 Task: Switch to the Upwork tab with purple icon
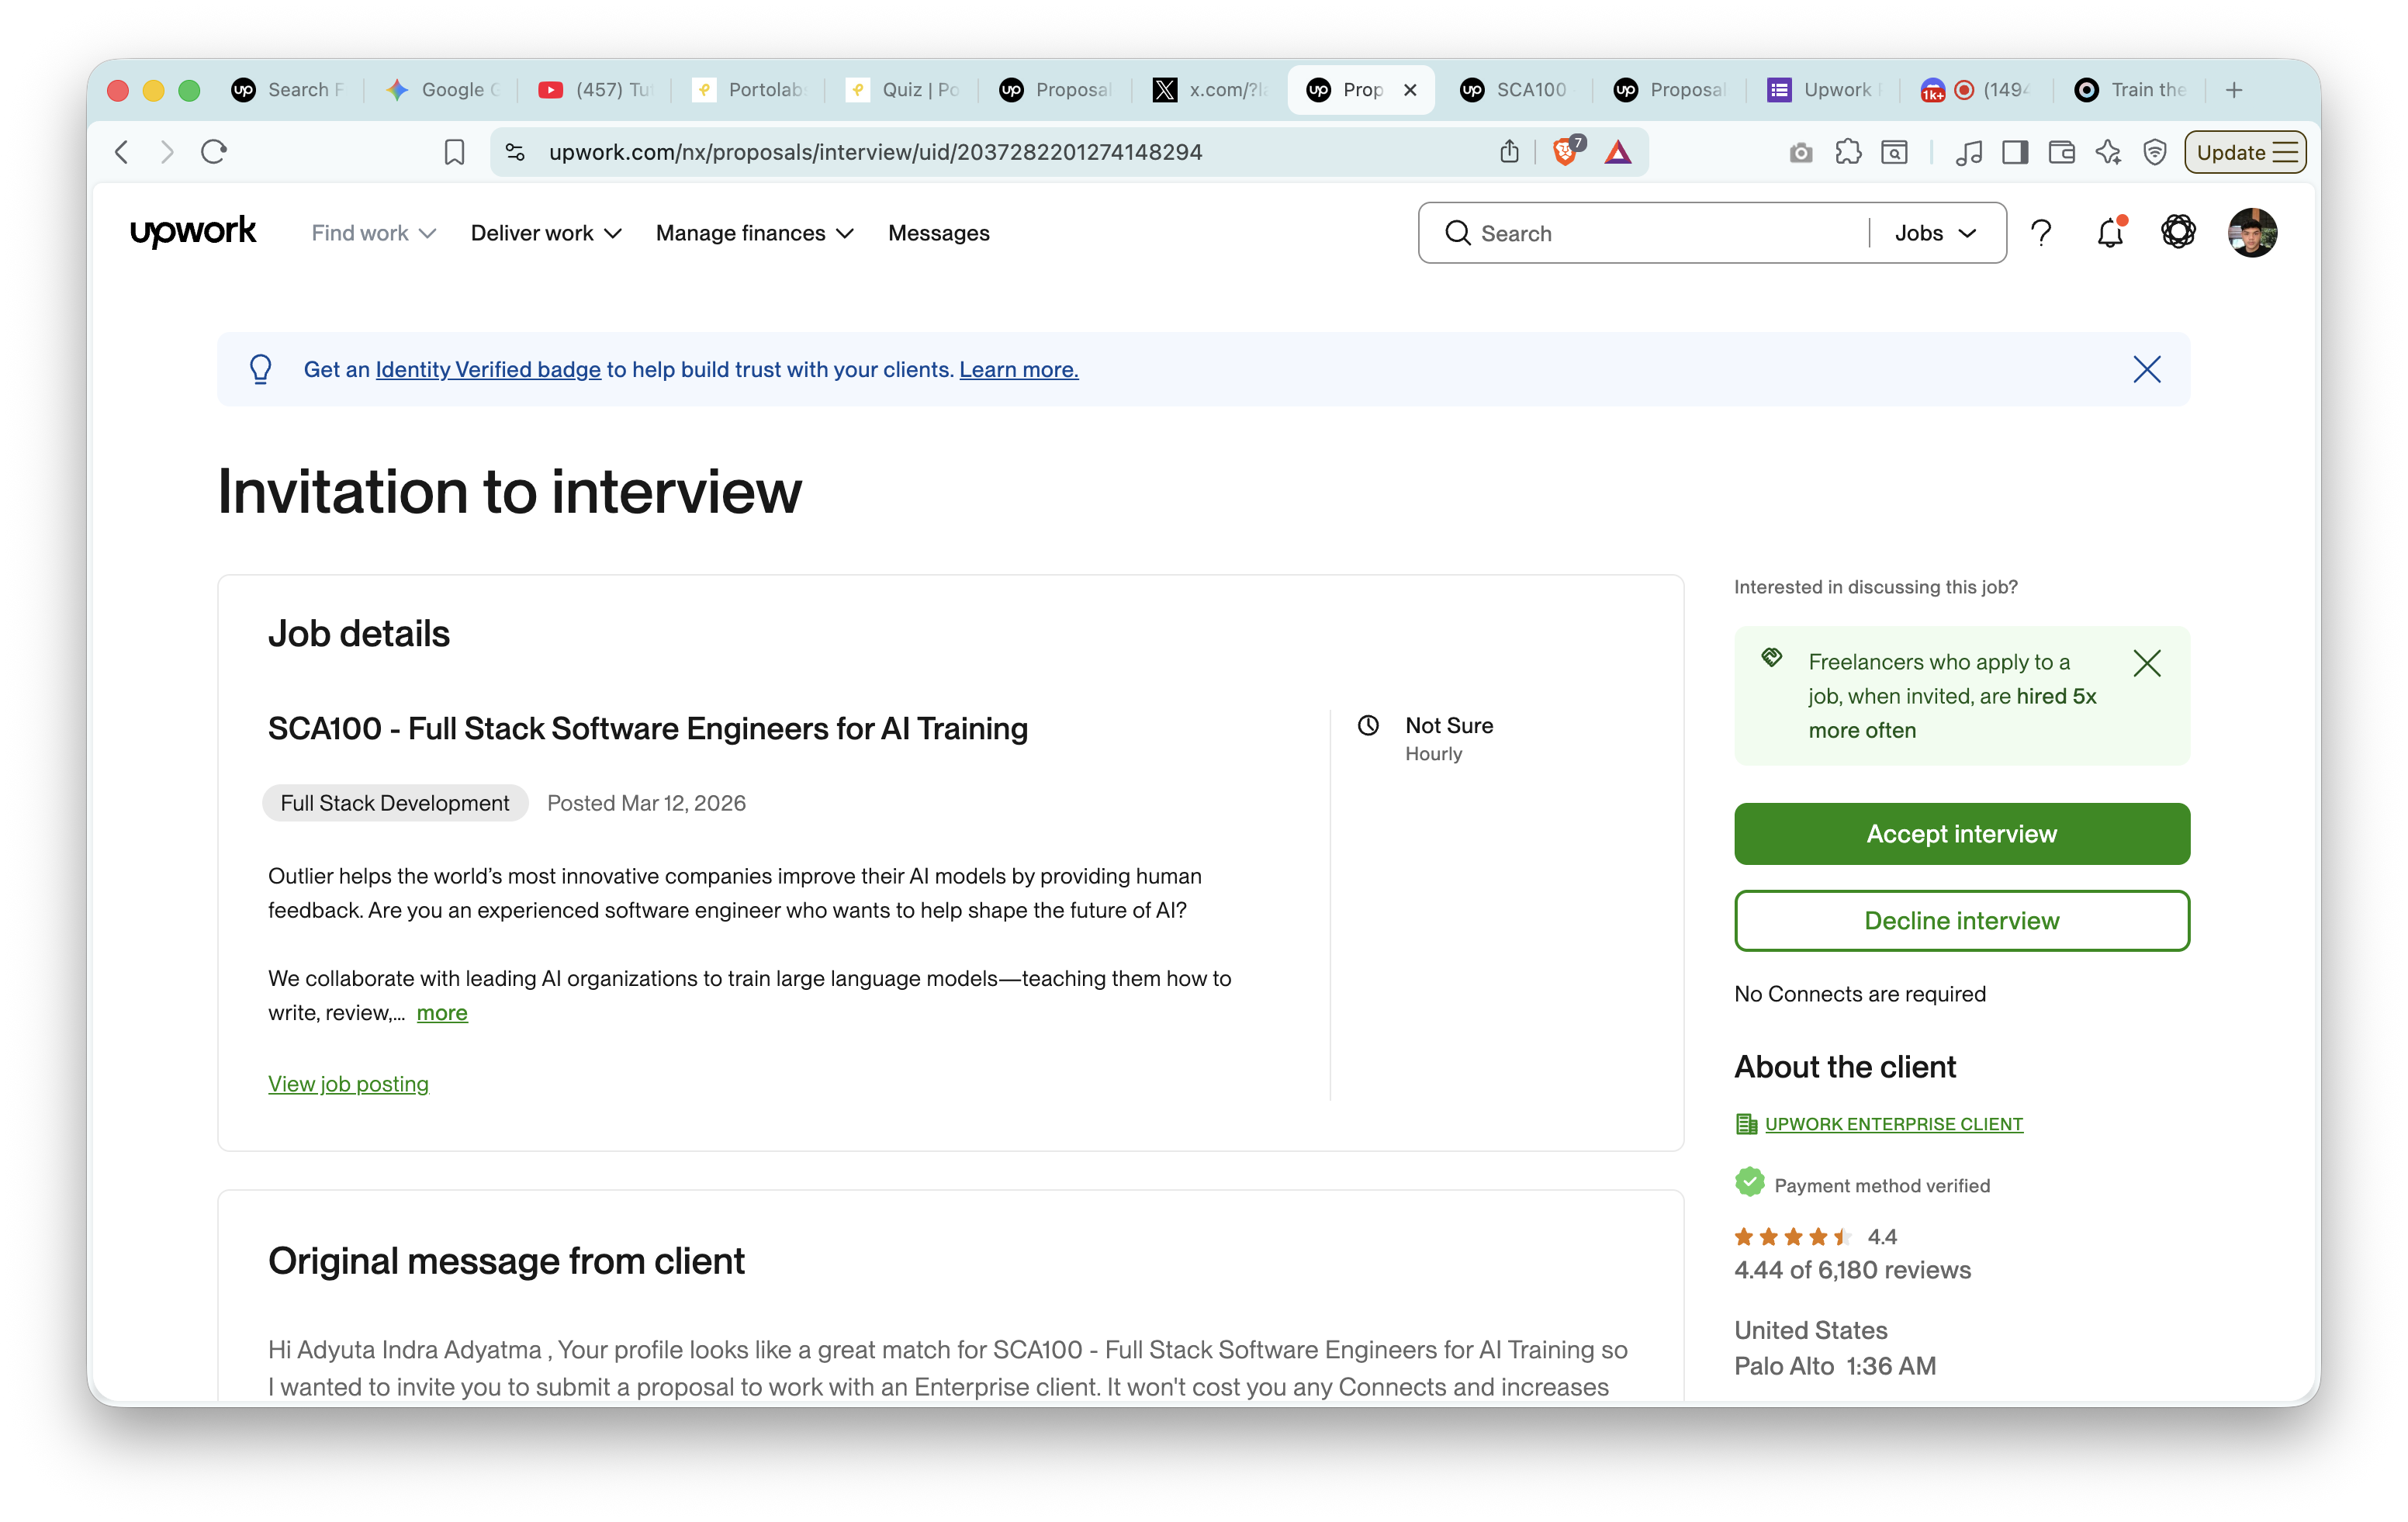point(1823,90)
